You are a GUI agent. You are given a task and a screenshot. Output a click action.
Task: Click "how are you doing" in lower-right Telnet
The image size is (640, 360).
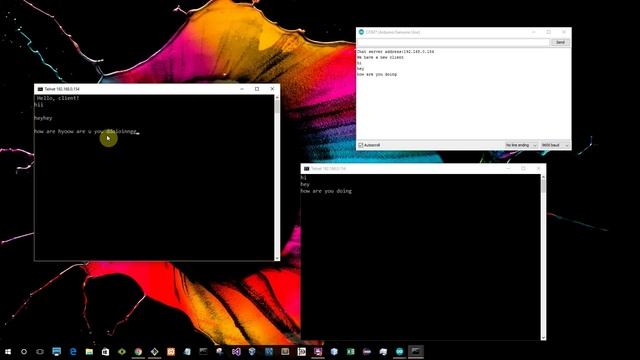pyautogui.click(x=326, y=191)
